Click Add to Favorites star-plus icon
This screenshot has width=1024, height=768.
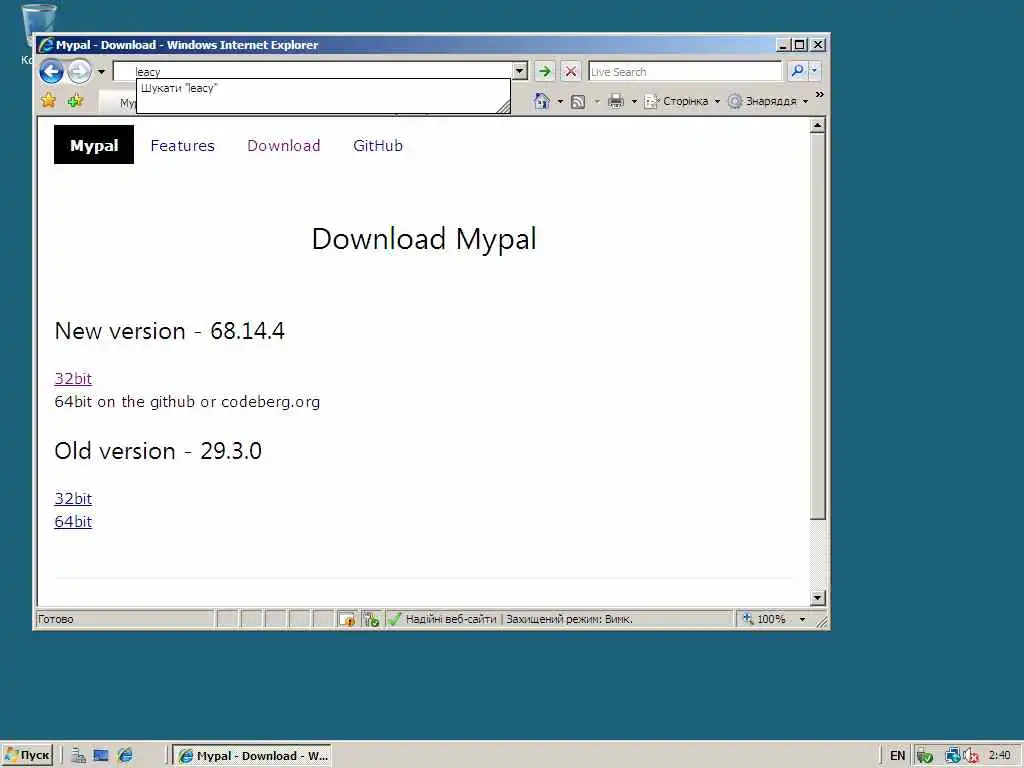point(75,101)
